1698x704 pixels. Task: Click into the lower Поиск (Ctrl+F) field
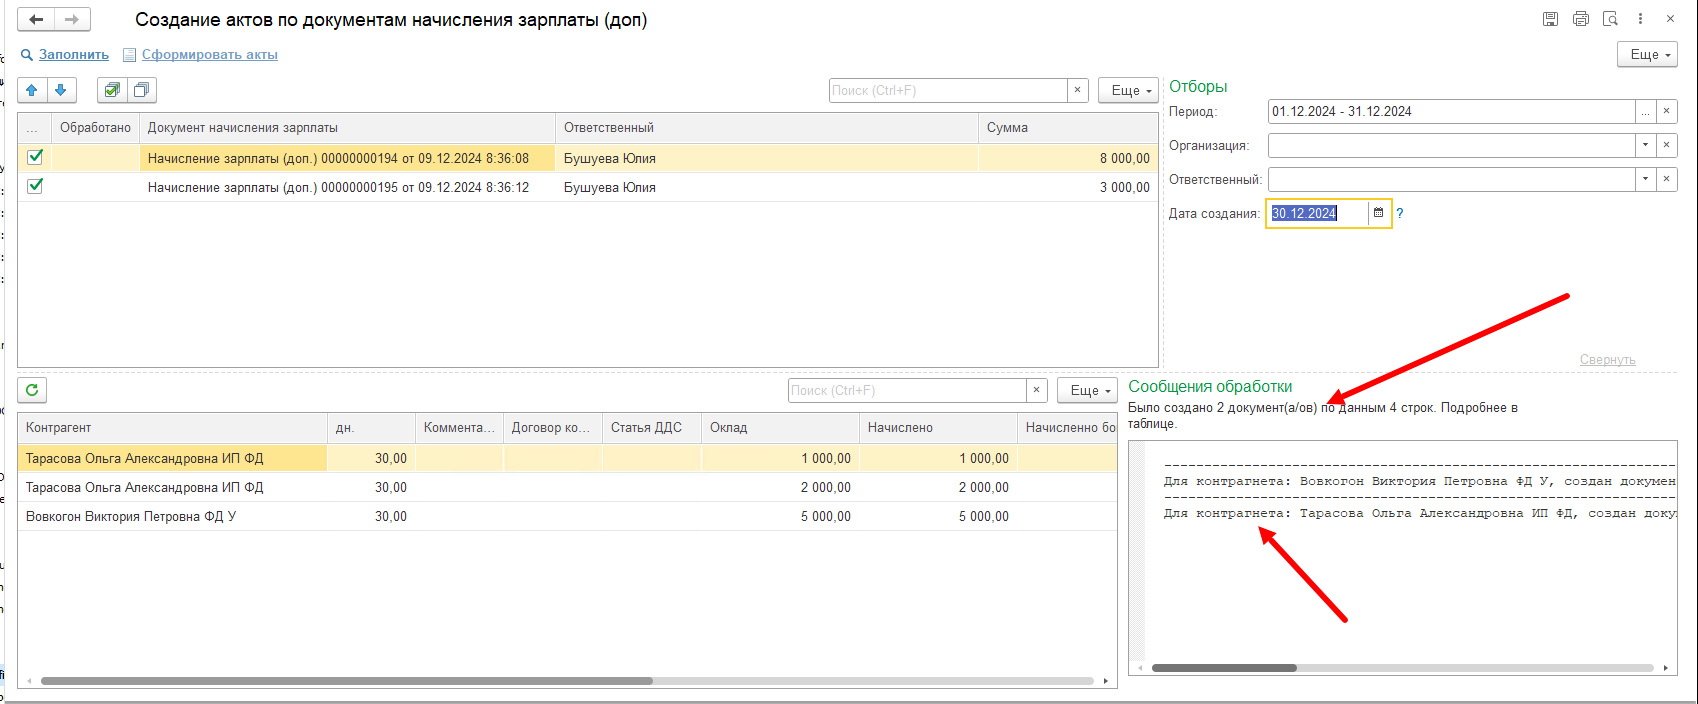907,390
